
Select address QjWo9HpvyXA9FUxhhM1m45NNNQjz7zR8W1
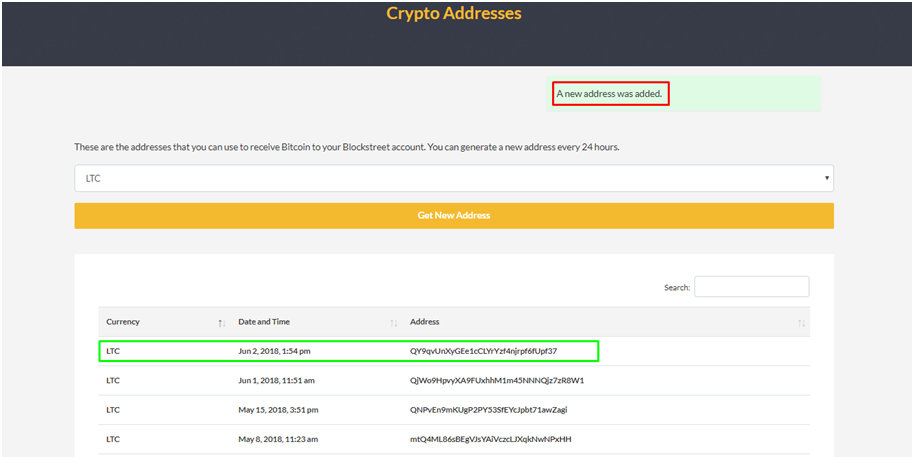pos(497,380)
